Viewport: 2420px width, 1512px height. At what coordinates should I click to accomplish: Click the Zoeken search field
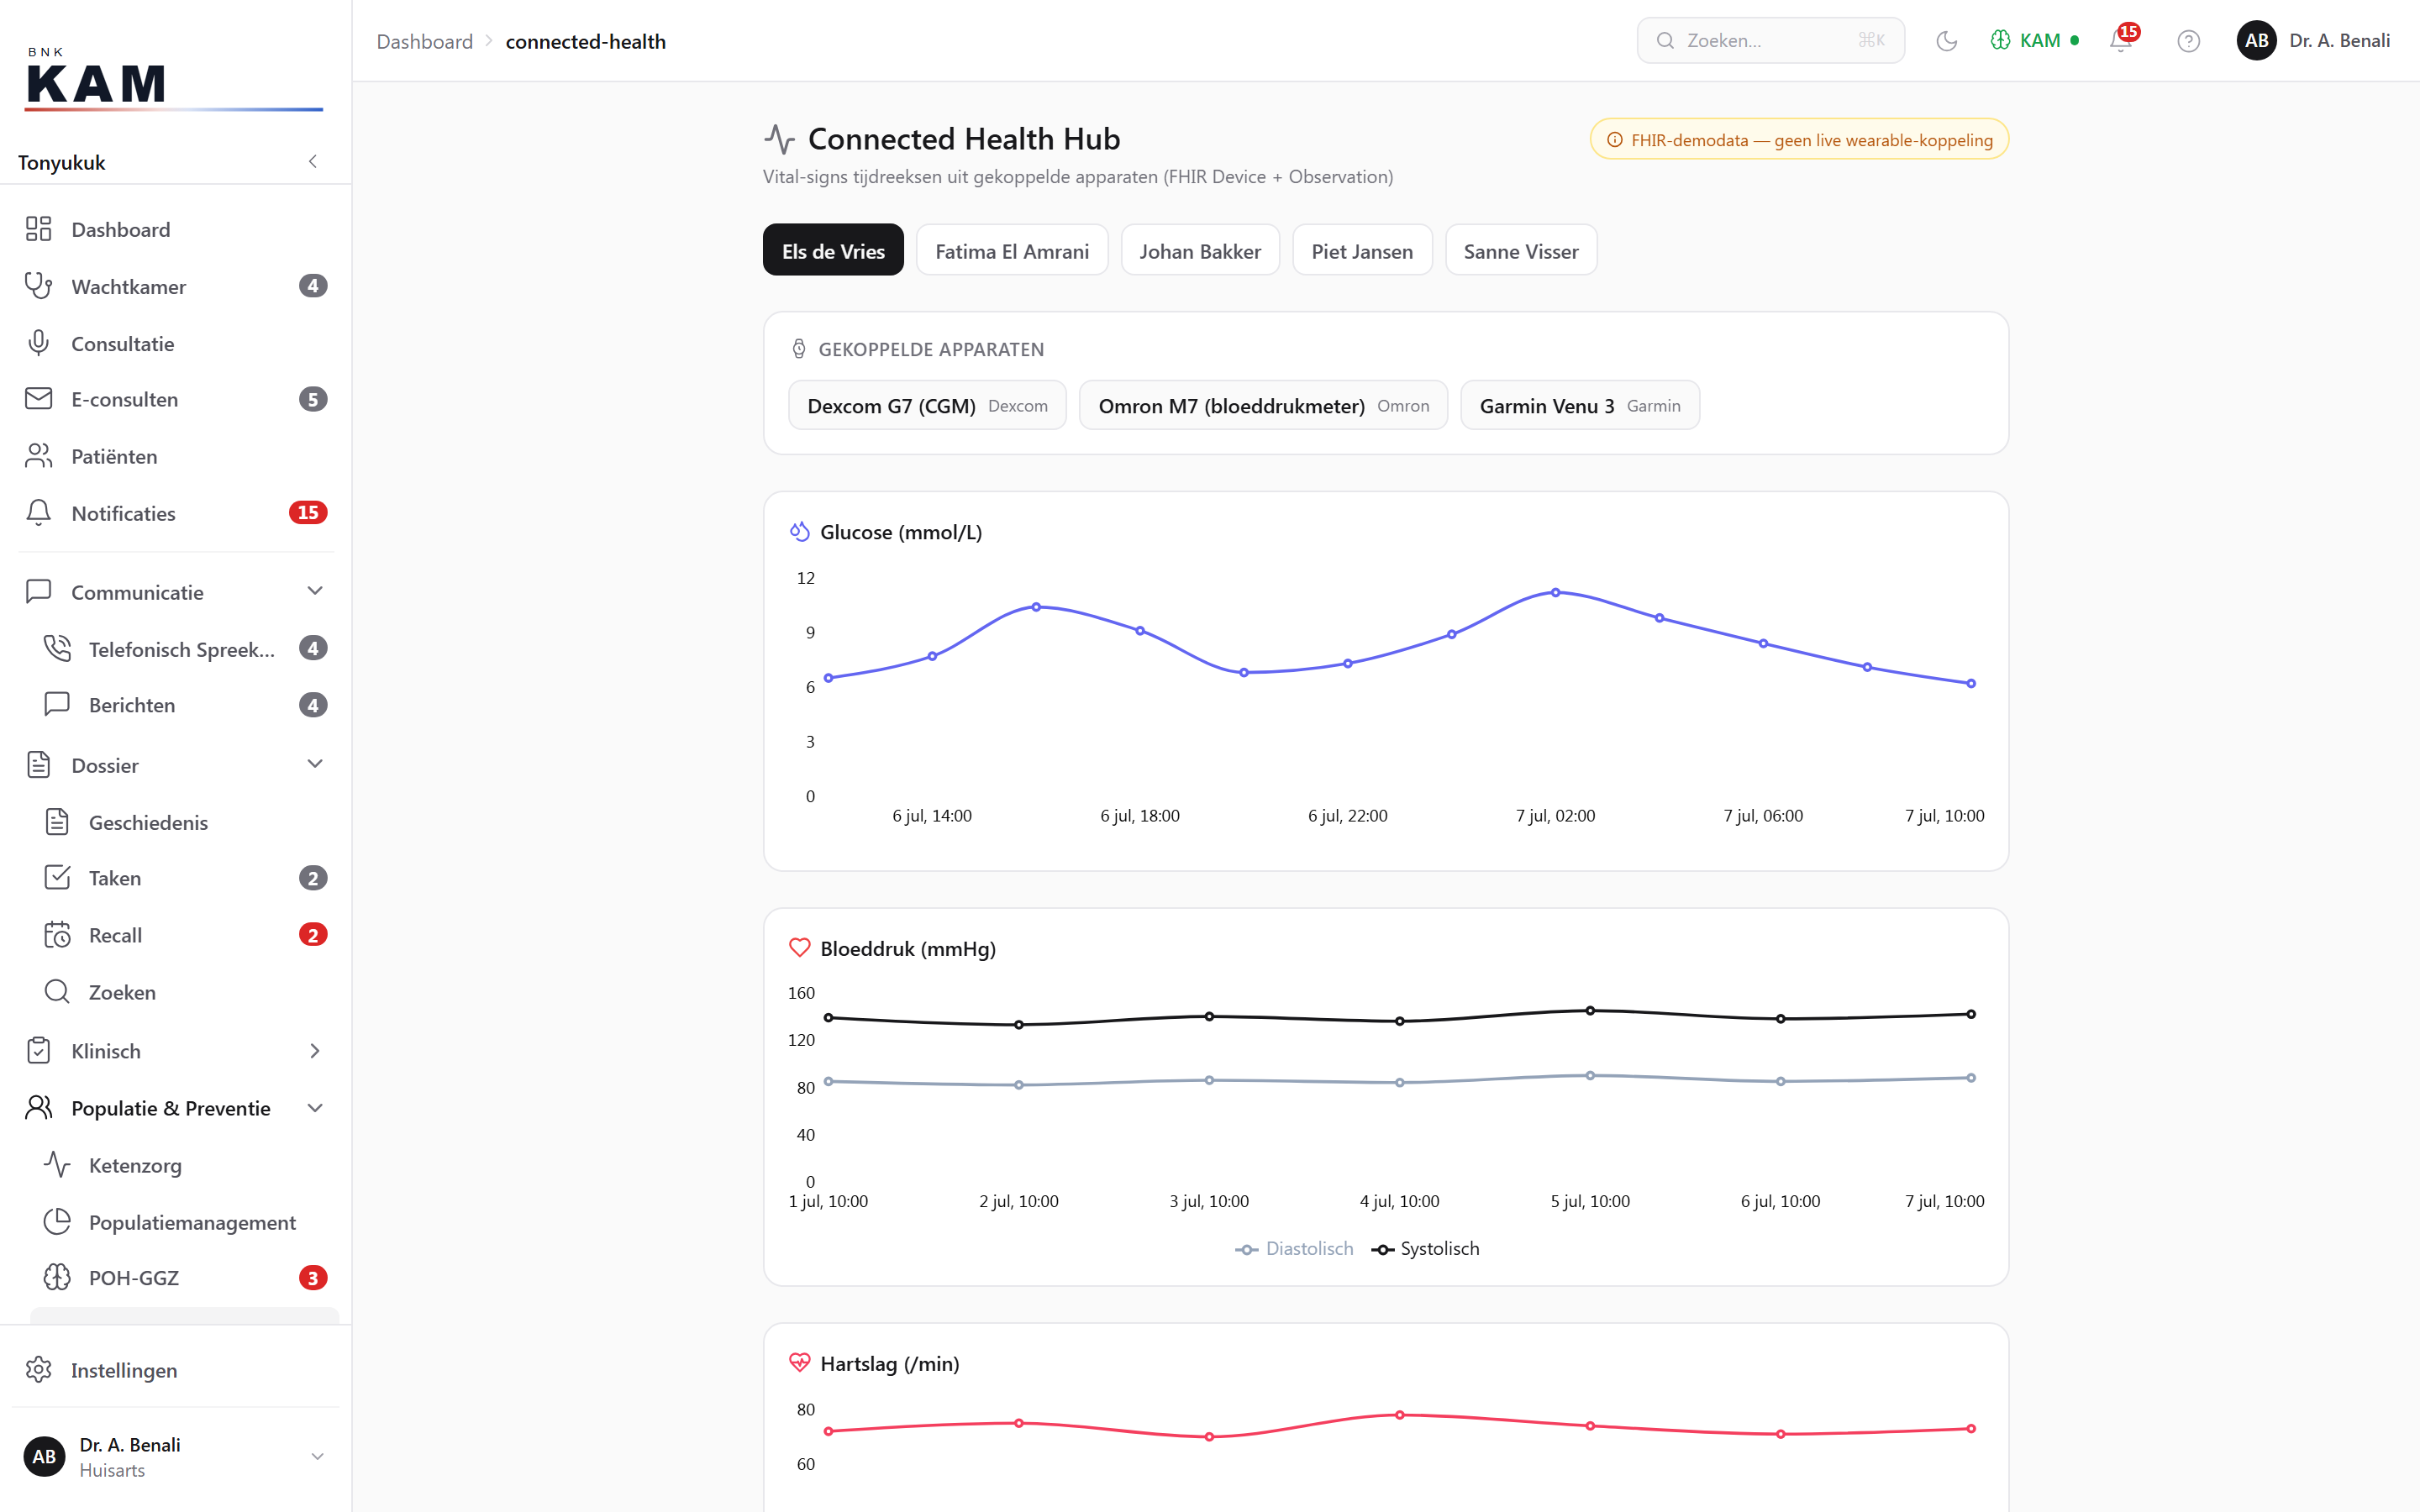[x=1770, y=40]
